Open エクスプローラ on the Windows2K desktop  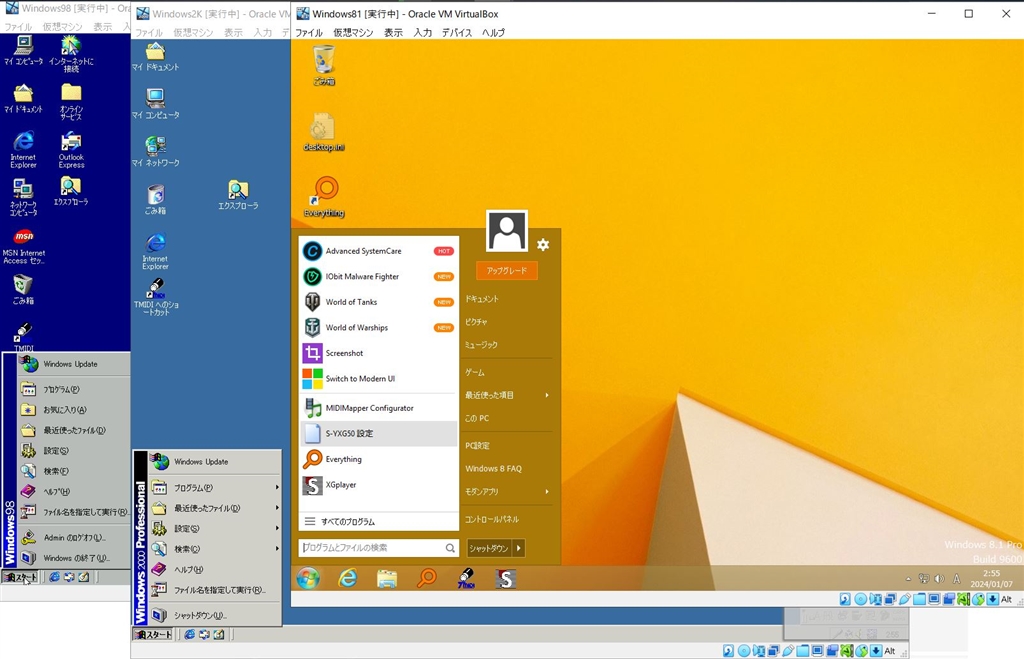(238, 195)
